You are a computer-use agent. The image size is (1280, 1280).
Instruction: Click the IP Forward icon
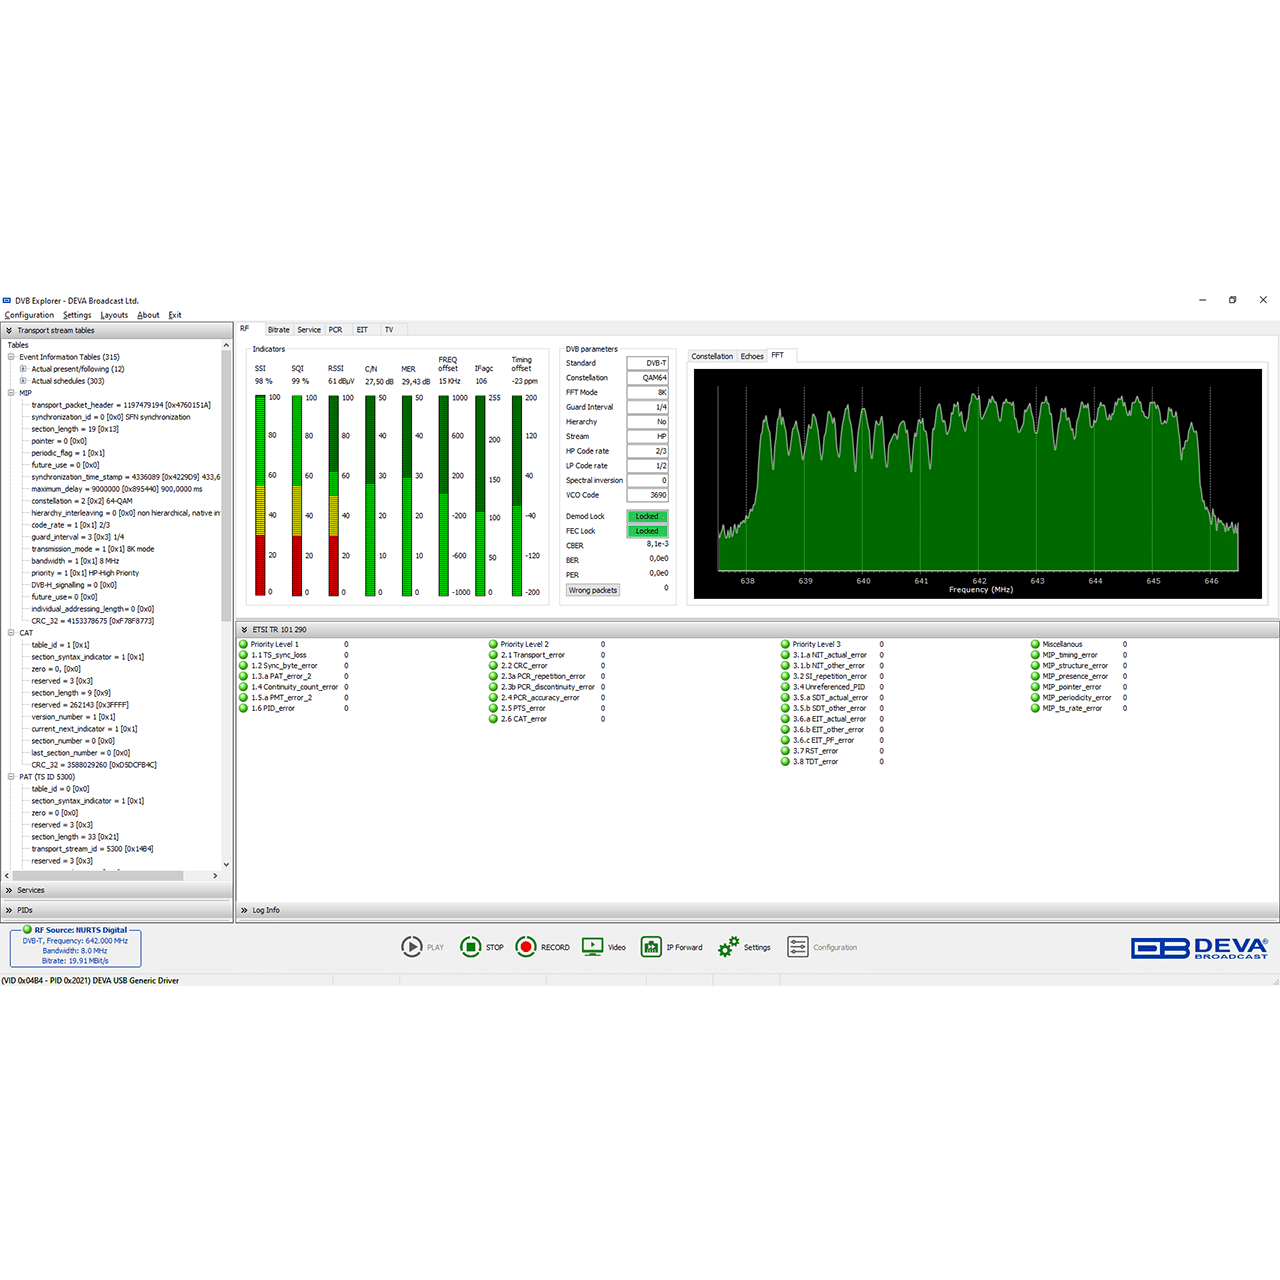pyautogui.click(x=651, y=946)
